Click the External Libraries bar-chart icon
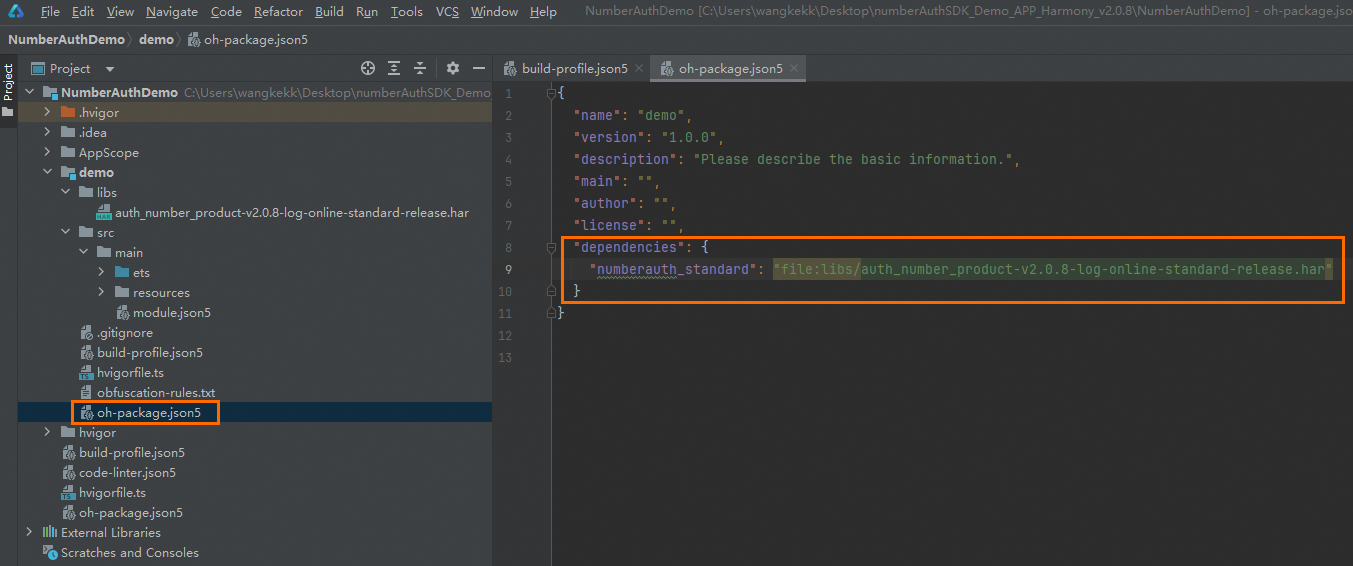The image size is (1353, 566). click(50, 532)
